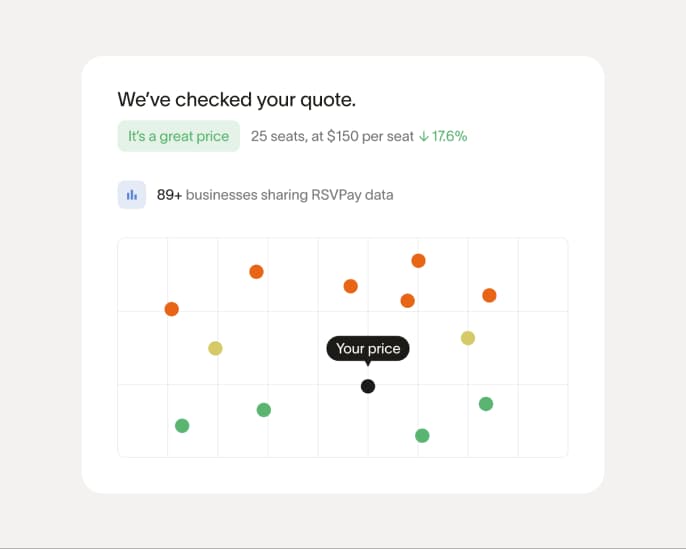Select the second green dot from the left
This screenshot has width=686, height=549.
pyautogui.click(x=264, y=410)
